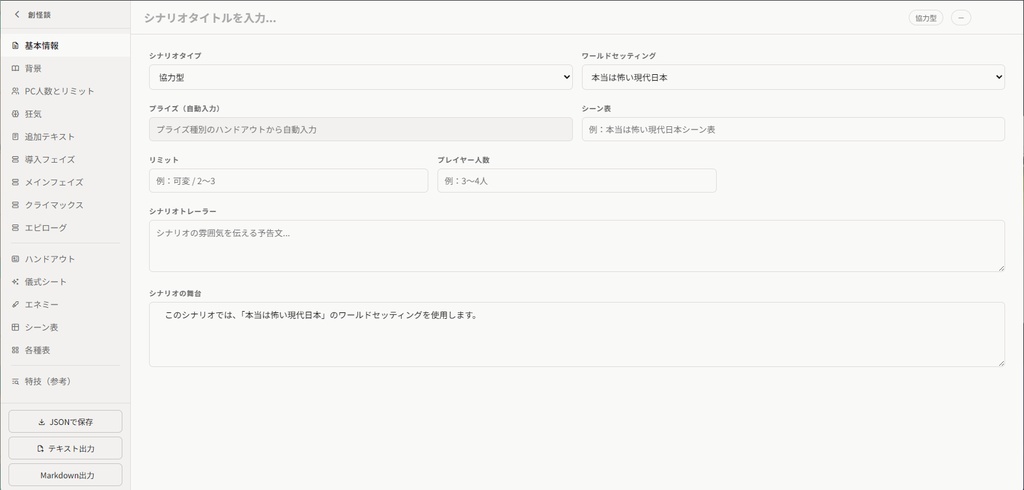Go to PC人数とリミット section

(65, 91)
